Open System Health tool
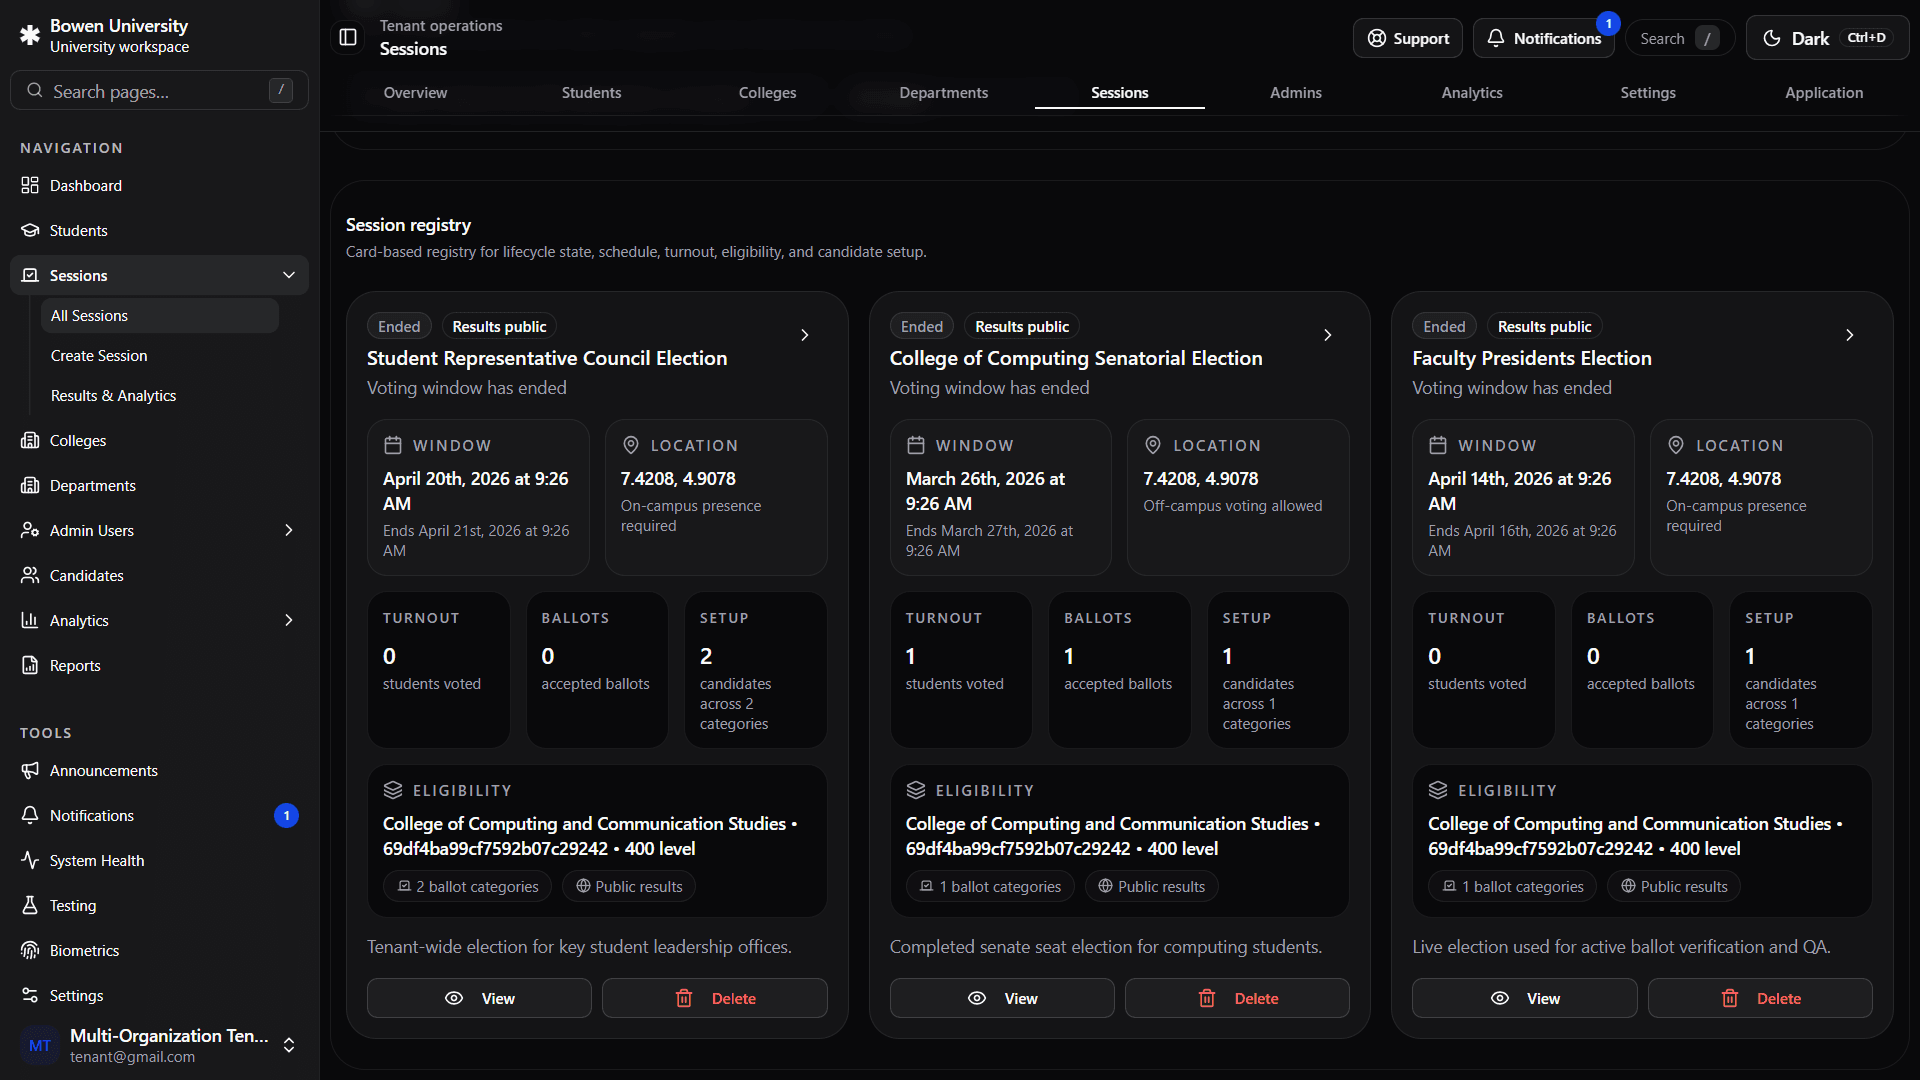 (160, 860)
